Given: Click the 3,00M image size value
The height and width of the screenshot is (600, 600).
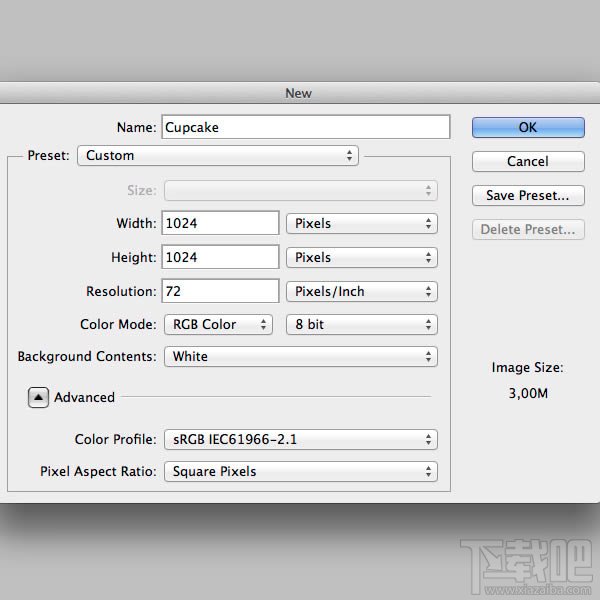Looking at the screenshot, I should point(528,393).
